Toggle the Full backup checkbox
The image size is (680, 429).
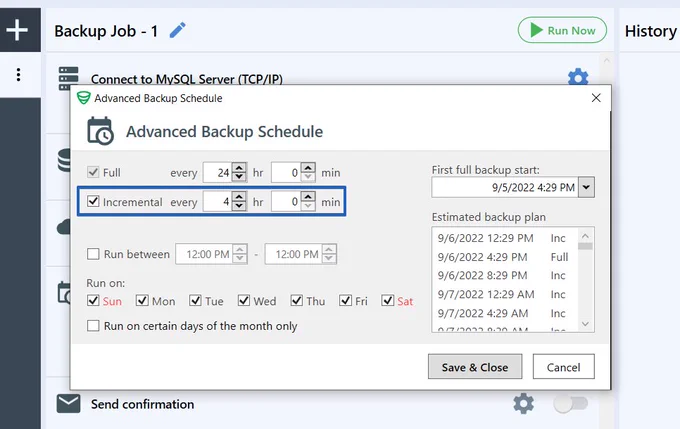pos(93,172)
